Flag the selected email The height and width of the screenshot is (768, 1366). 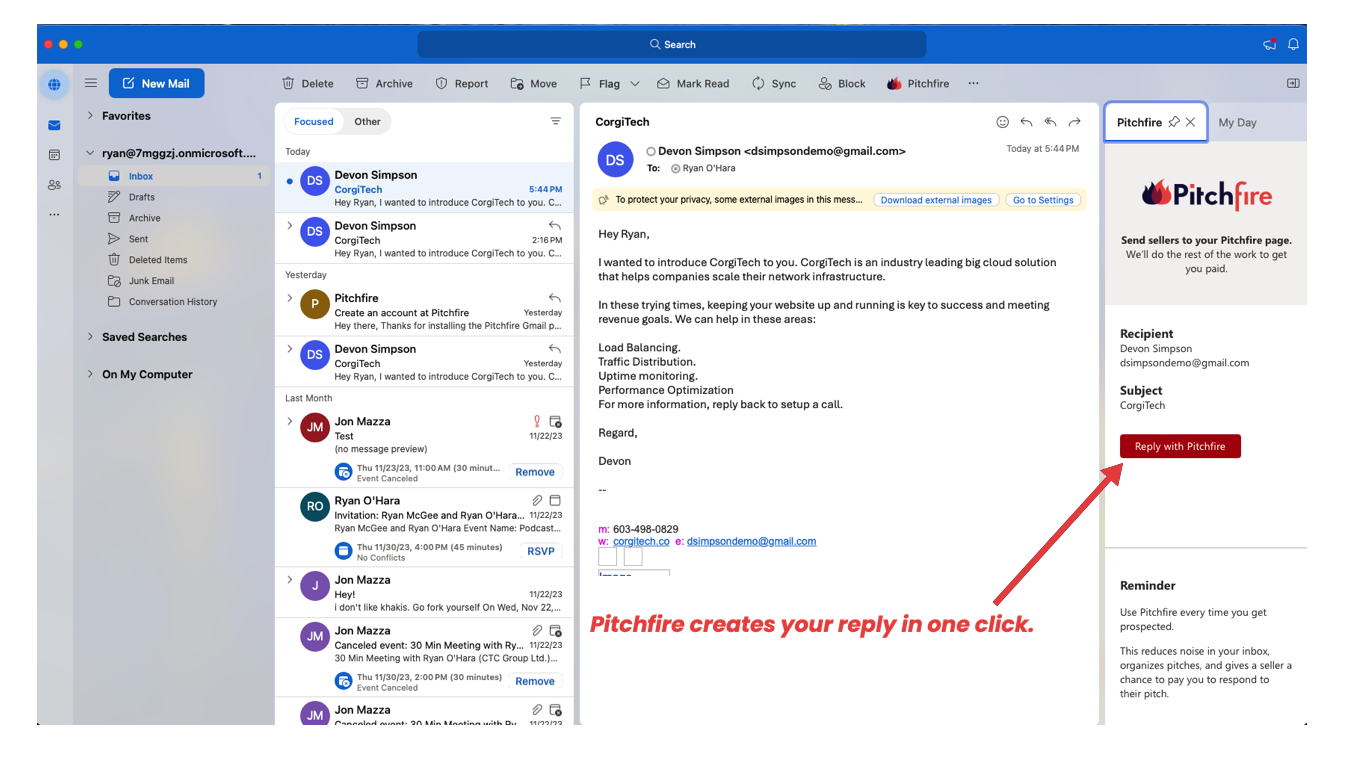click(x=600, y=84)
